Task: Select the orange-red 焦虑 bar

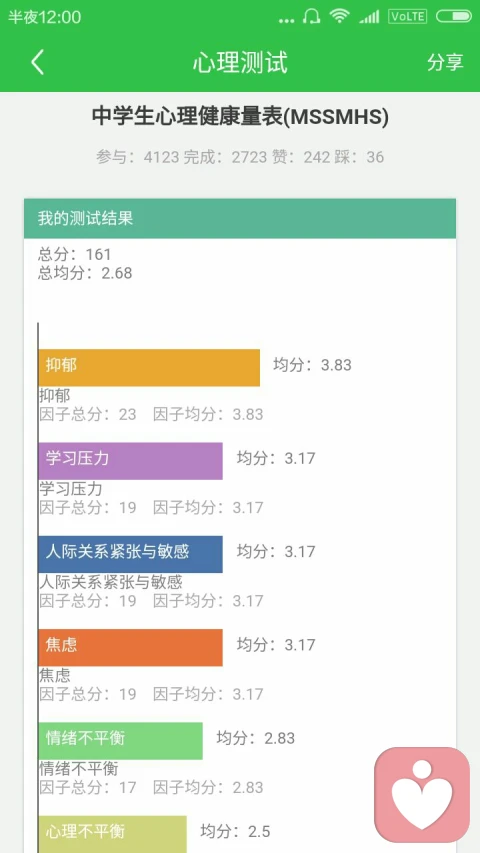Action: pyautogui.click(x=131, y=647)
